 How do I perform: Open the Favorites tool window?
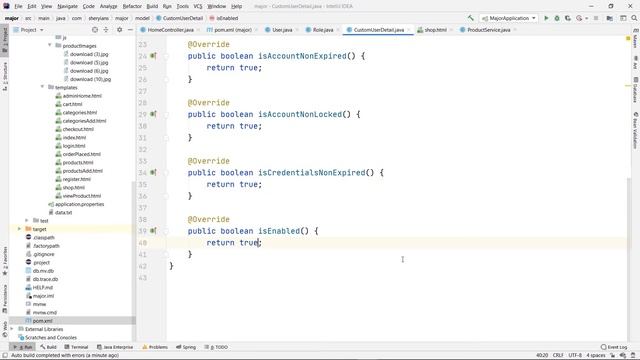point(5,261)
